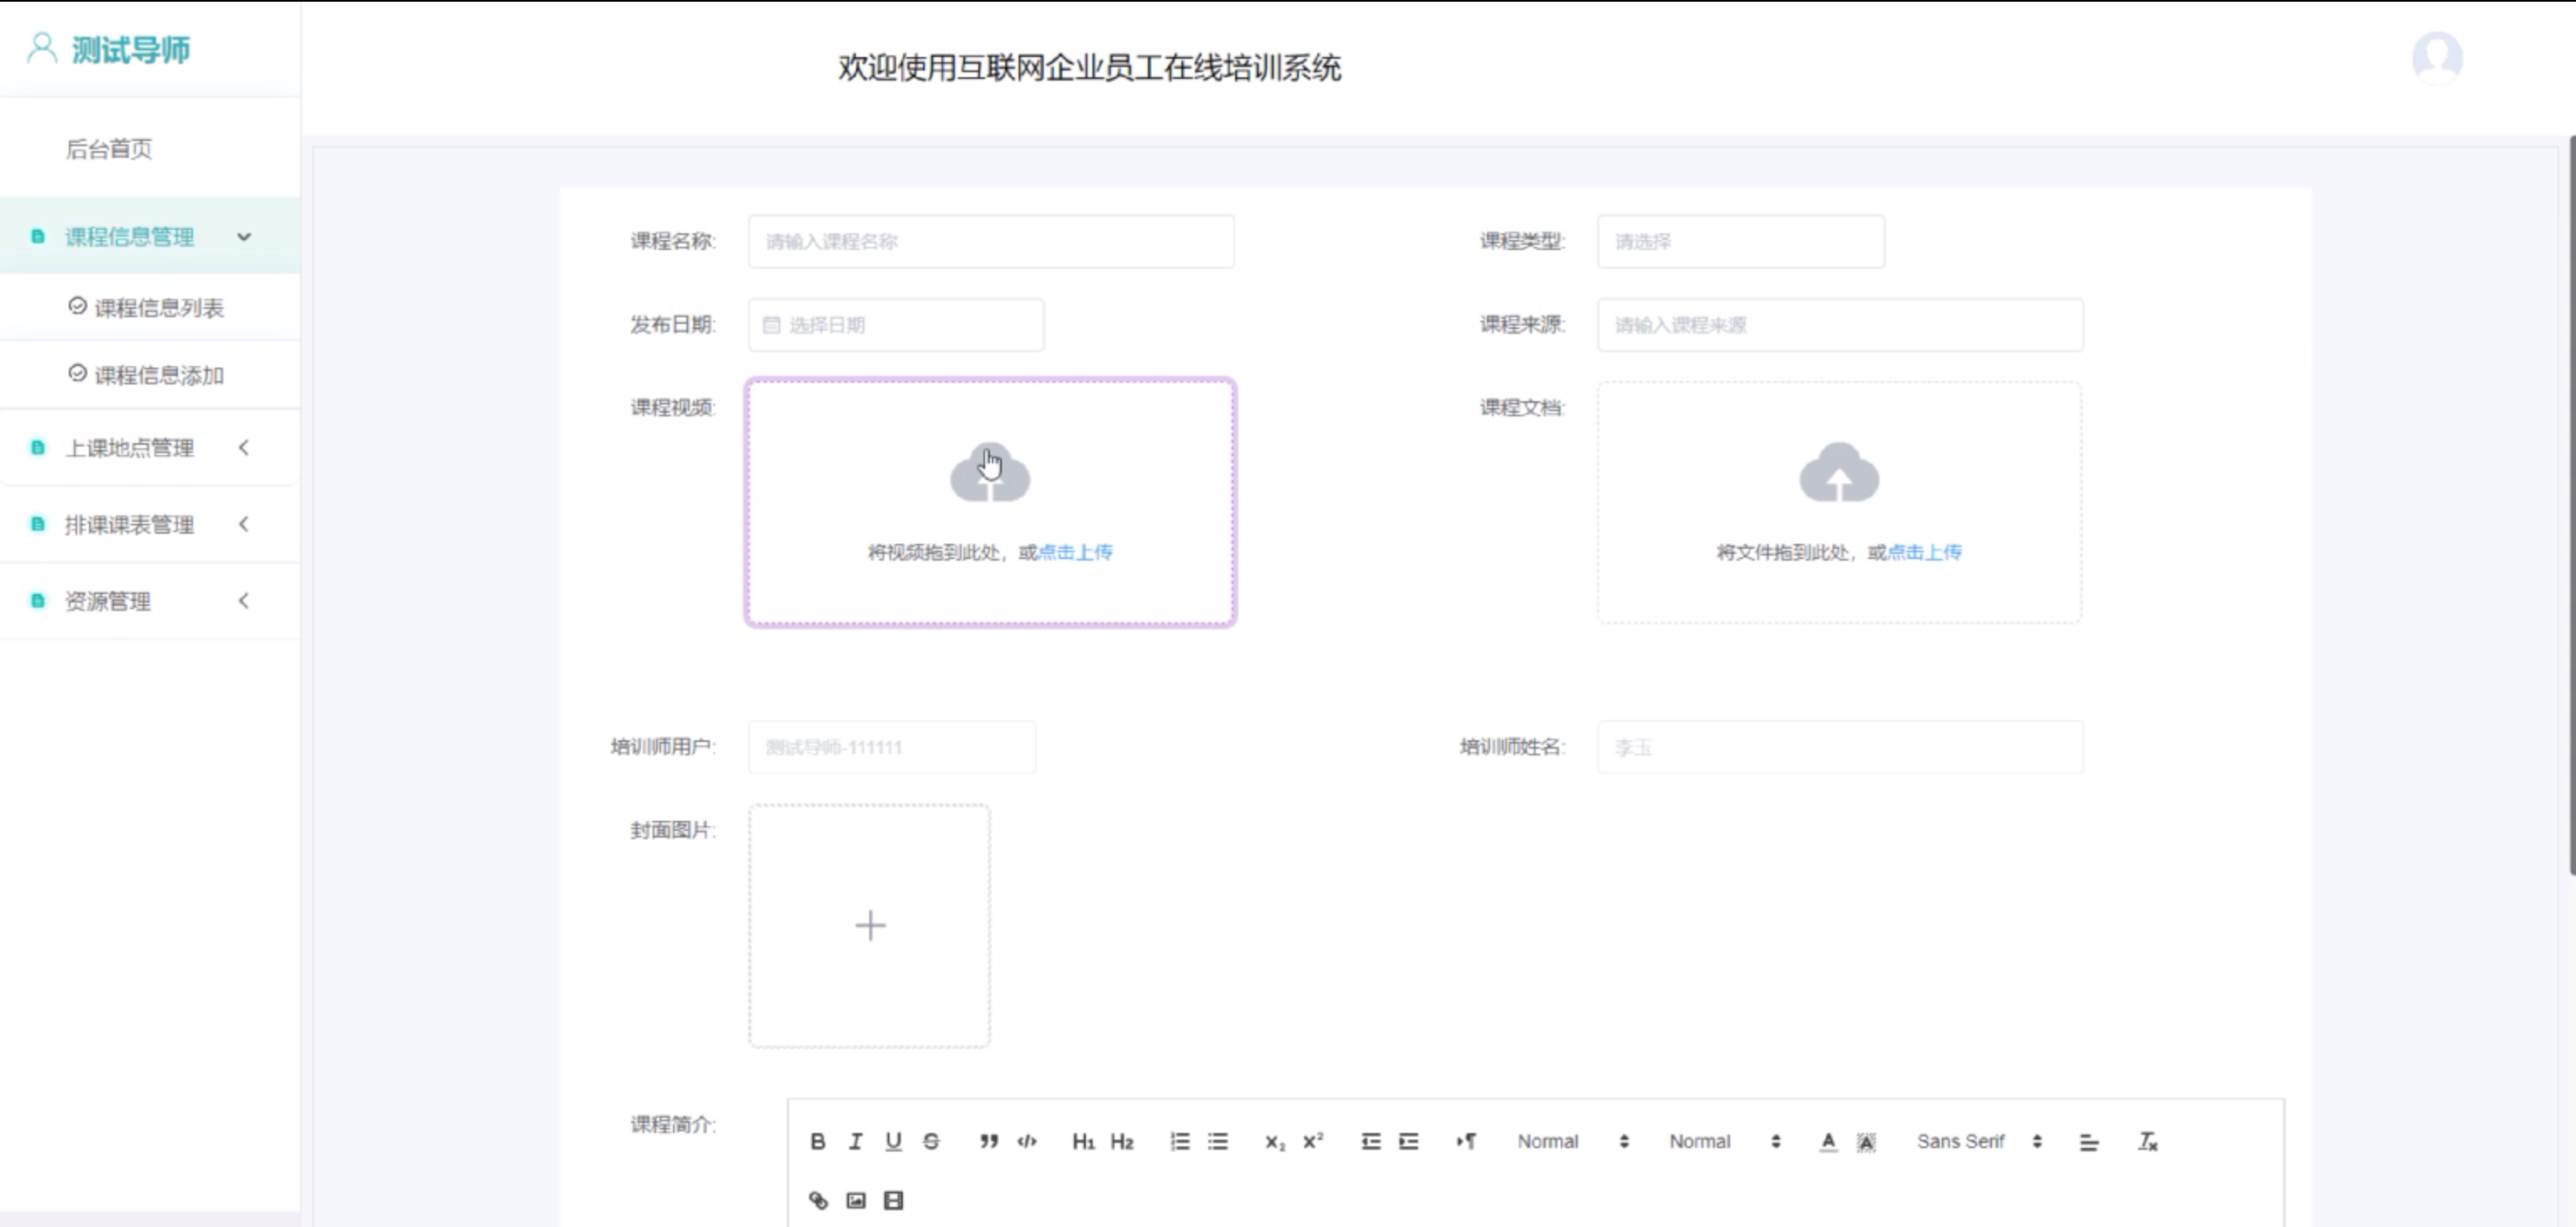Toggle italic formatting in editor toolbar

855,1141
